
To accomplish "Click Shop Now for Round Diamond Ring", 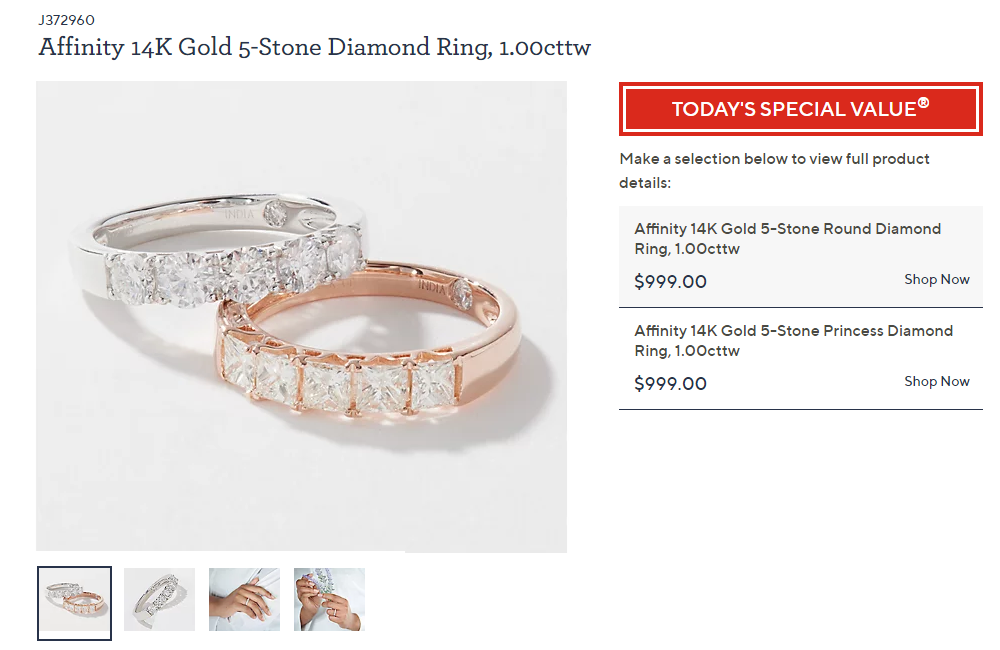I will (x=936, y=280).
